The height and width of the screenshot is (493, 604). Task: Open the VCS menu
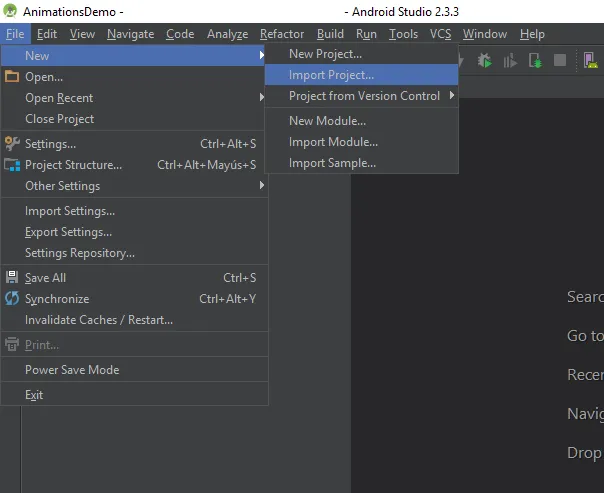click(440, 34)
